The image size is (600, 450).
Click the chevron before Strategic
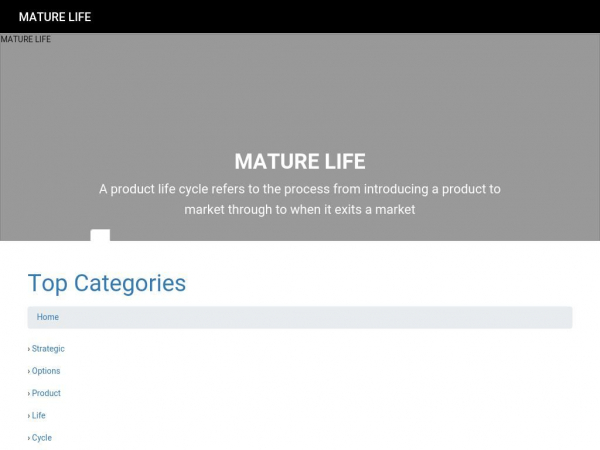[29, 349]
